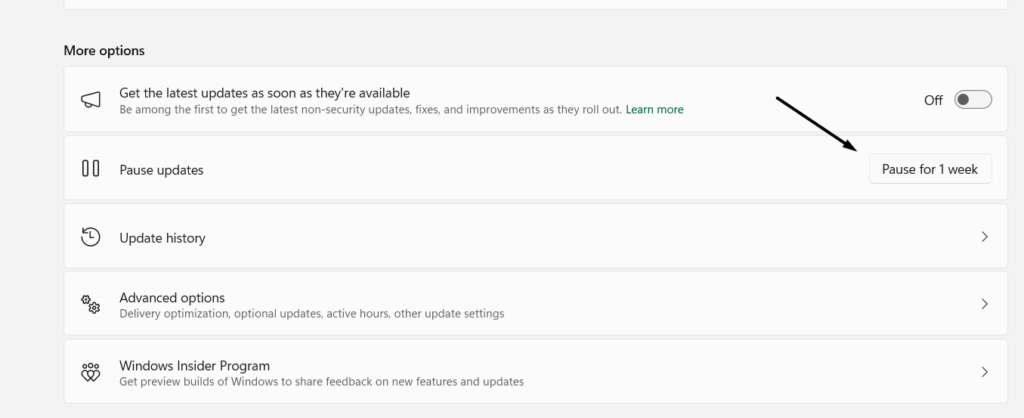The height and width of the screenshot is (418, 1024).
Task: Click the More options section heading
Action: click(x=104, y=50)
